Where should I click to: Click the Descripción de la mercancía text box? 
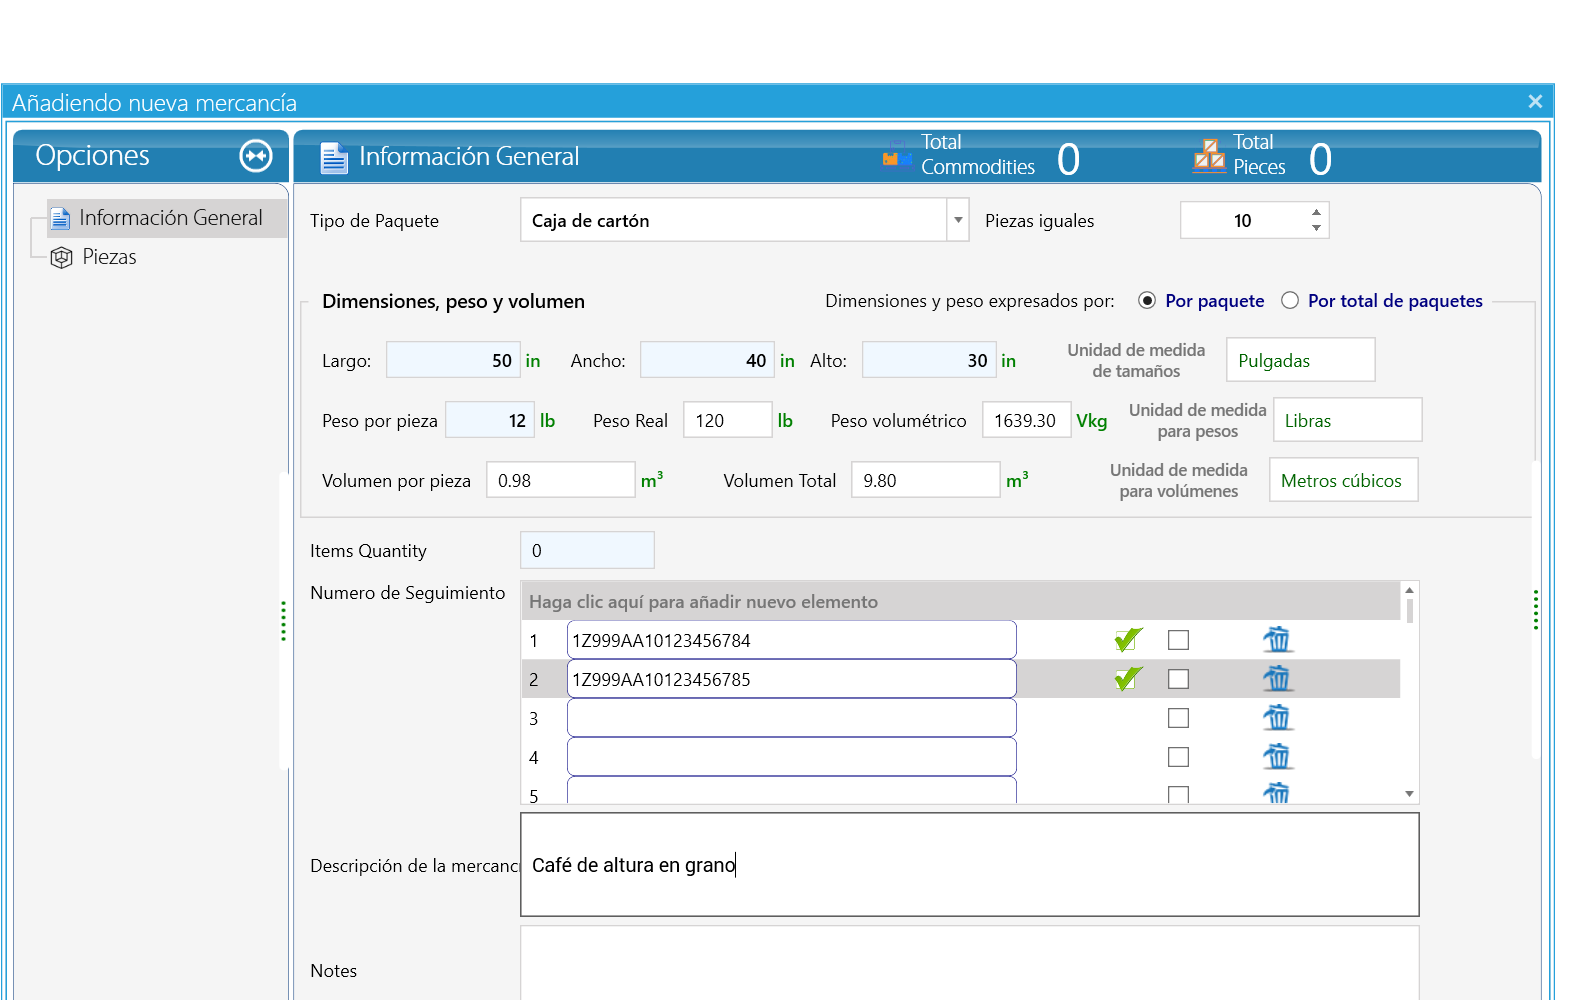(970, 864)
